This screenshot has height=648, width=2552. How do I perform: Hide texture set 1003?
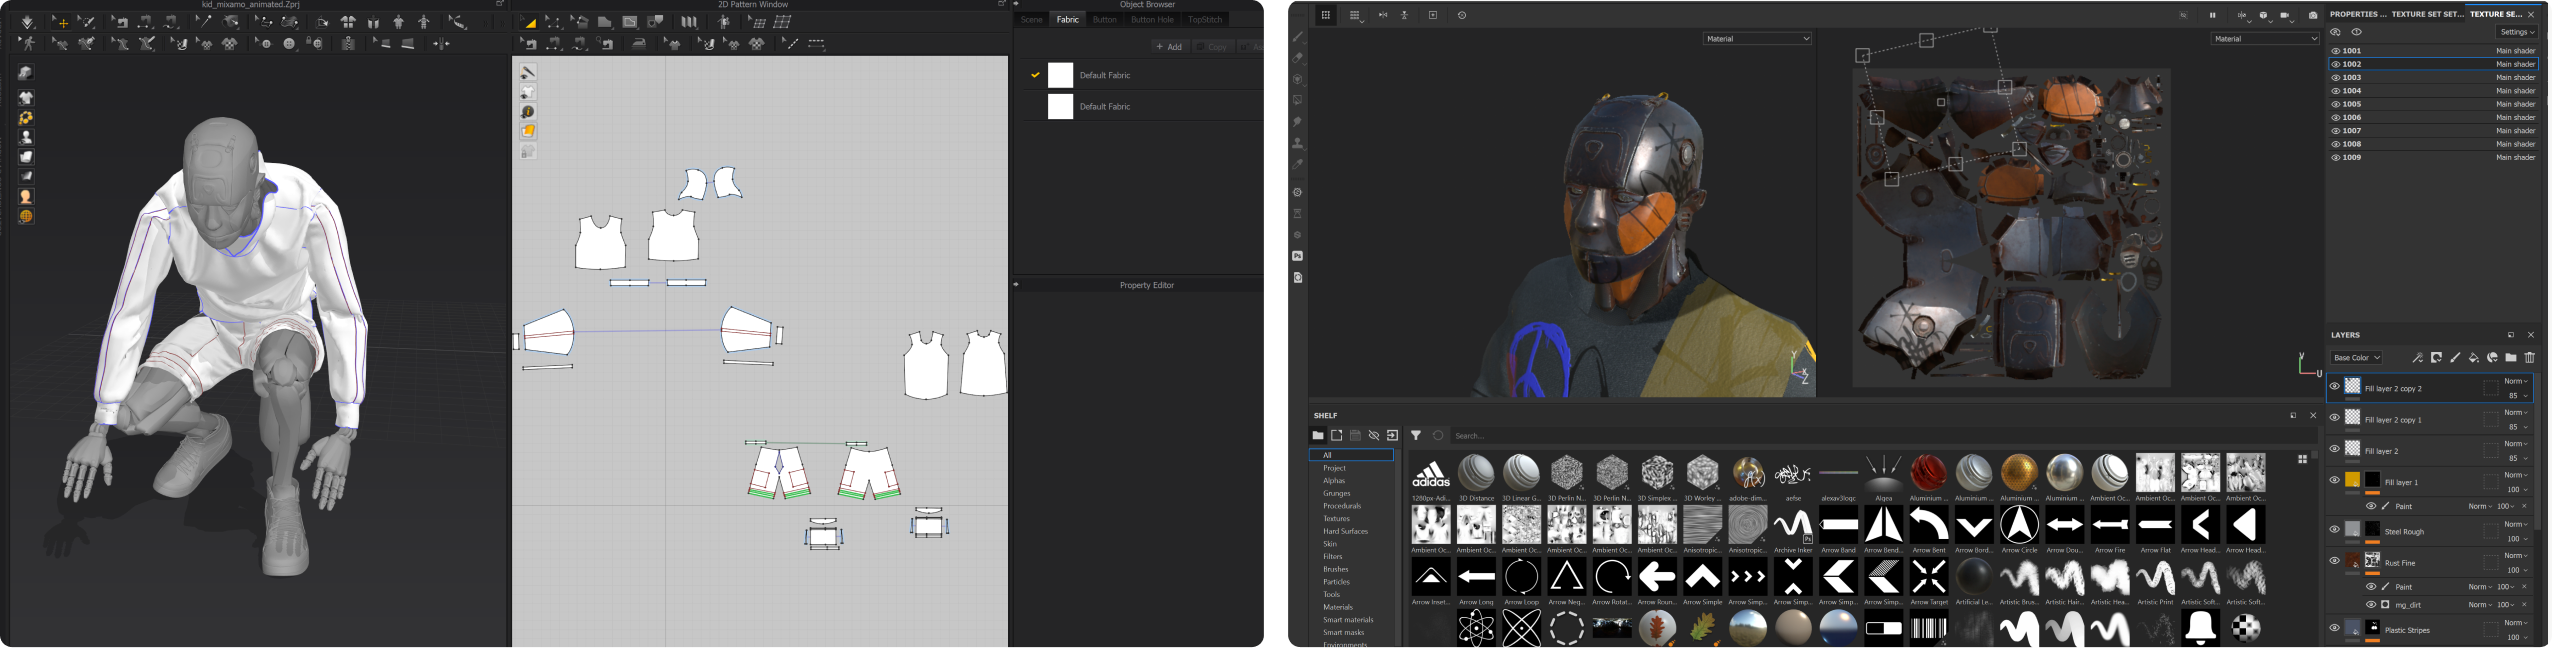(x=2335, y=77)
